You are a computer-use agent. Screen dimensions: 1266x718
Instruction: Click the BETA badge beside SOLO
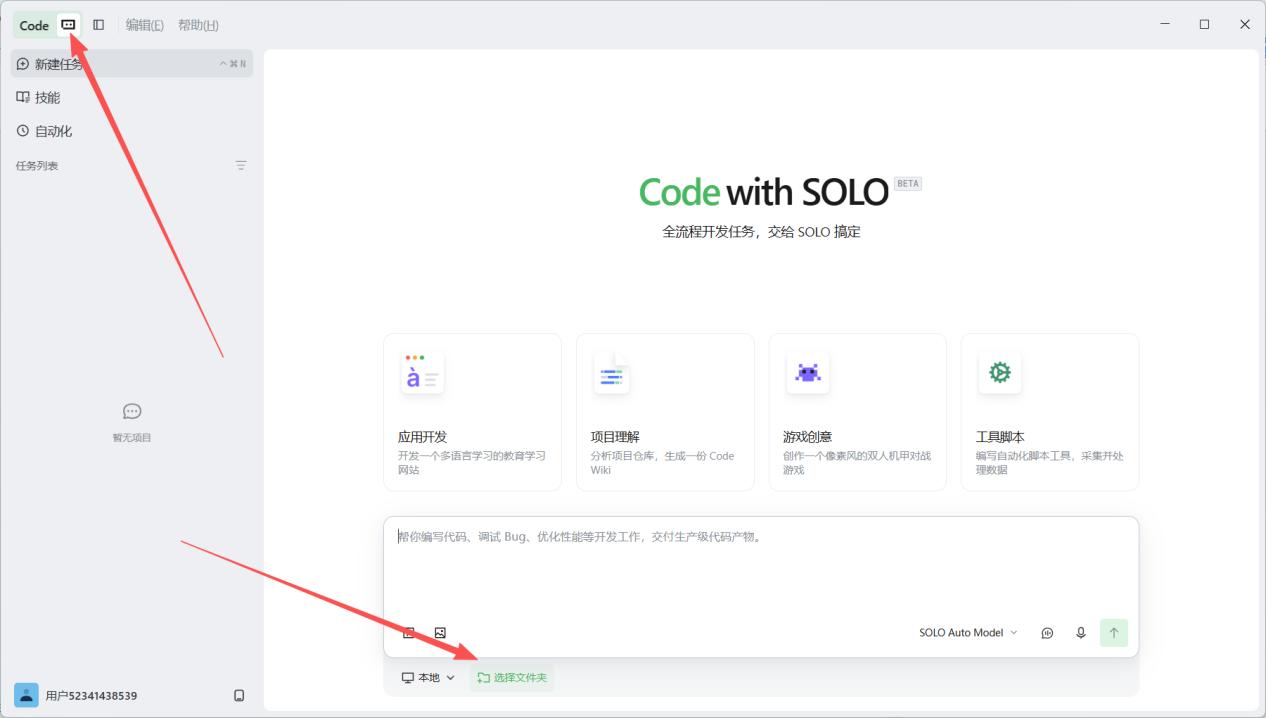point(908,184)
